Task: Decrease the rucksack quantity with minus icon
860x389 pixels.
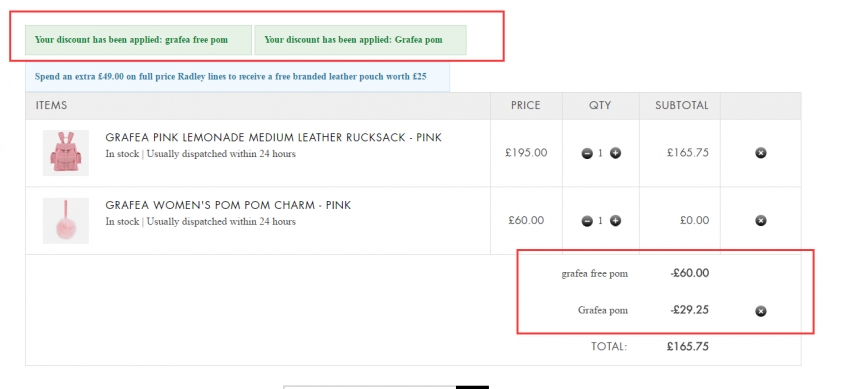Action: [x=587, y=154]
